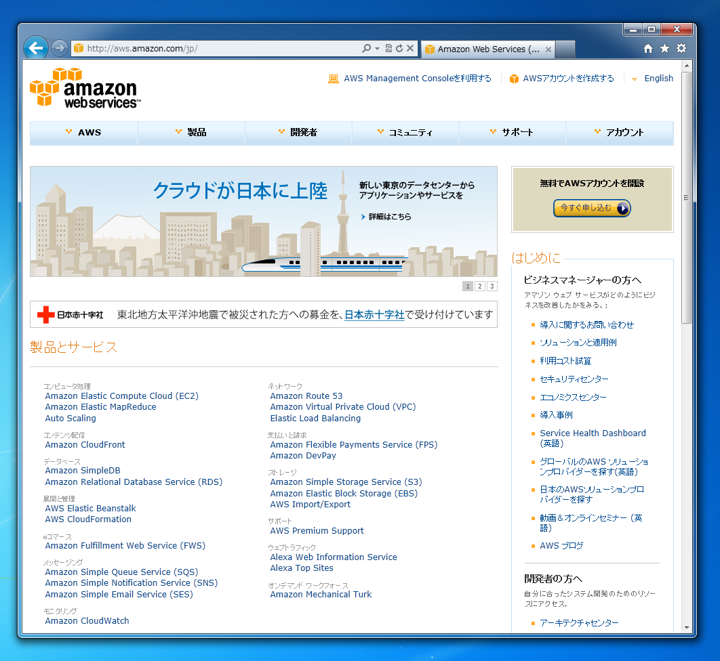Open Amazon Simple Notification Service (SNS)

[131, 583]
